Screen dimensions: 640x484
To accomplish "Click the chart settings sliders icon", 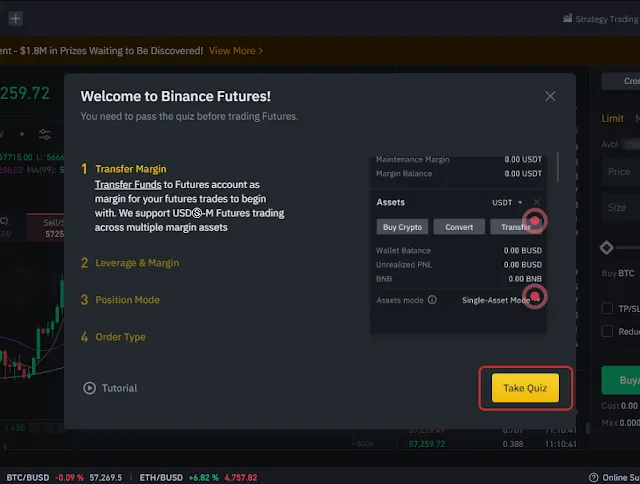I will (x=44, y=134).
